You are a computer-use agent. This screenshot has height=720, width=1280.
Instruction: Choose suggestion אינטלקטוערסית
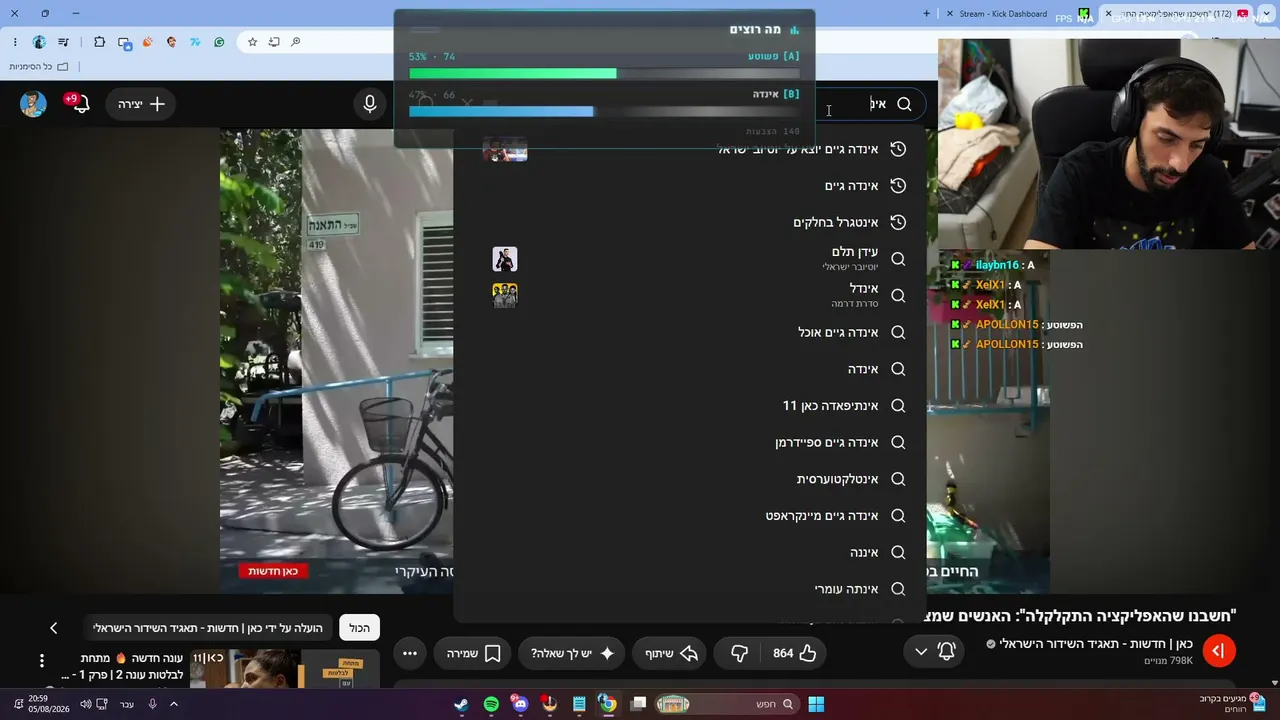pos(690,479)
